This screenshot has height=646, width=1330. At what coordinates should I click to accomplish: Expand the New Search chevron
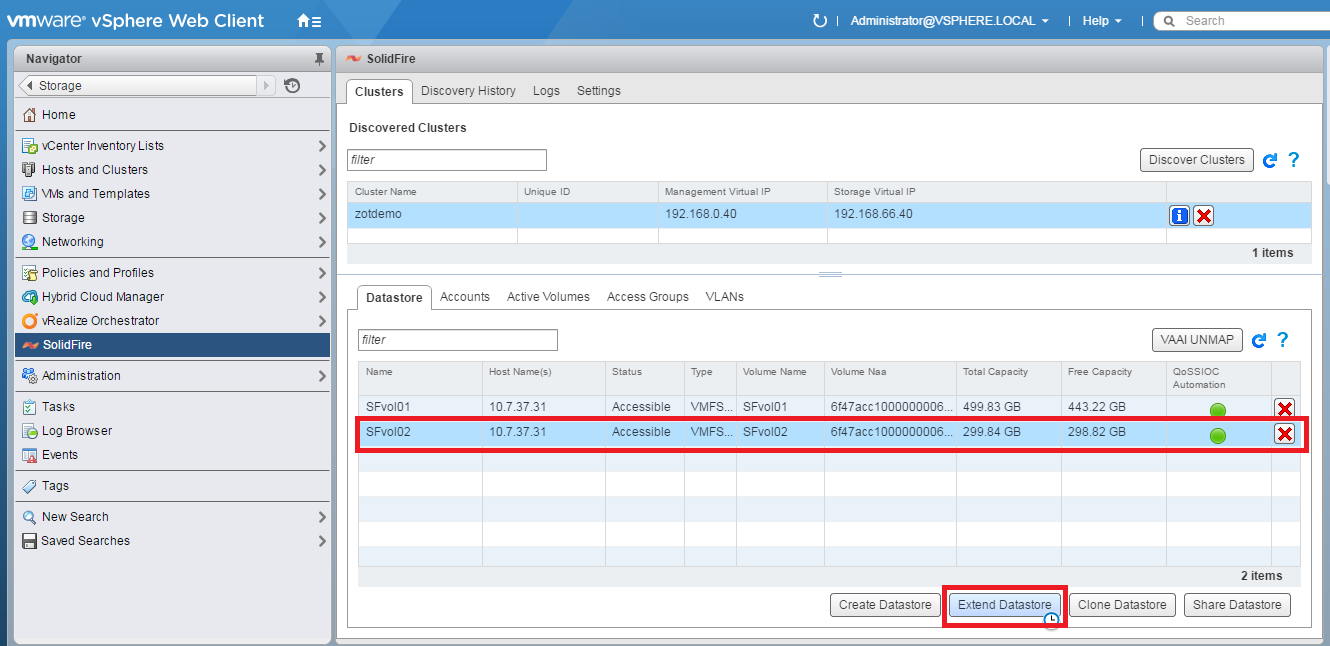pos(321,517)
